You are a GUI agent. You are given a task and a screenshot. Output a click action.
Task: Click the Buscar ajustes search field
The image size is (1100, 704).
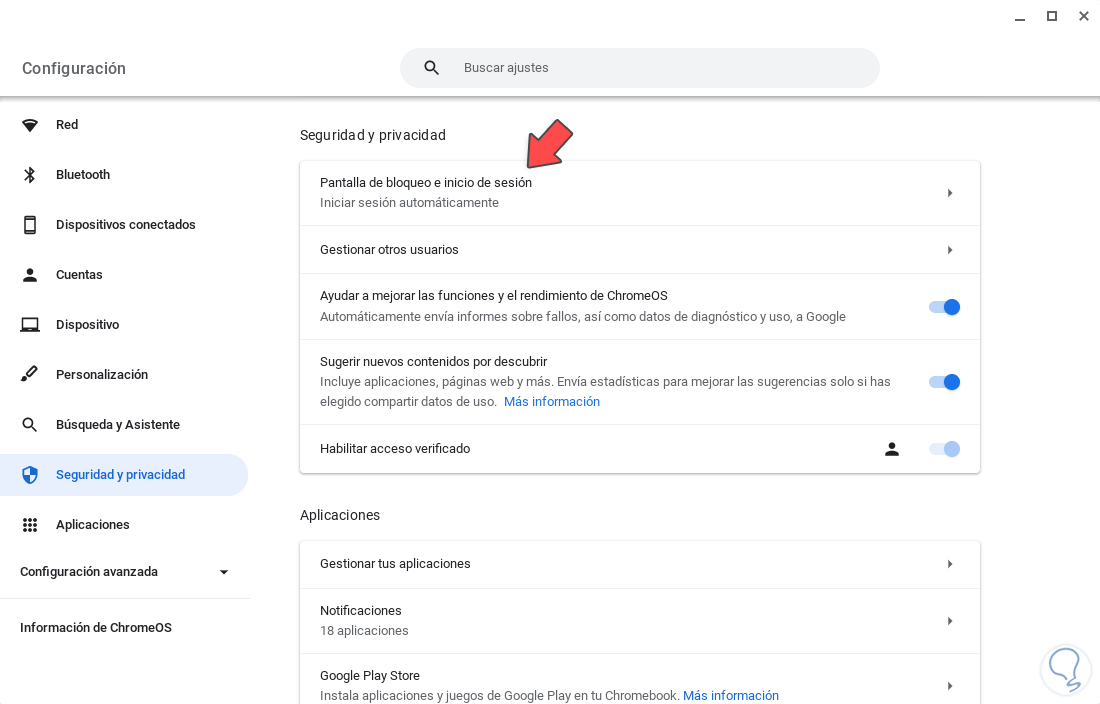coord(660,68)
